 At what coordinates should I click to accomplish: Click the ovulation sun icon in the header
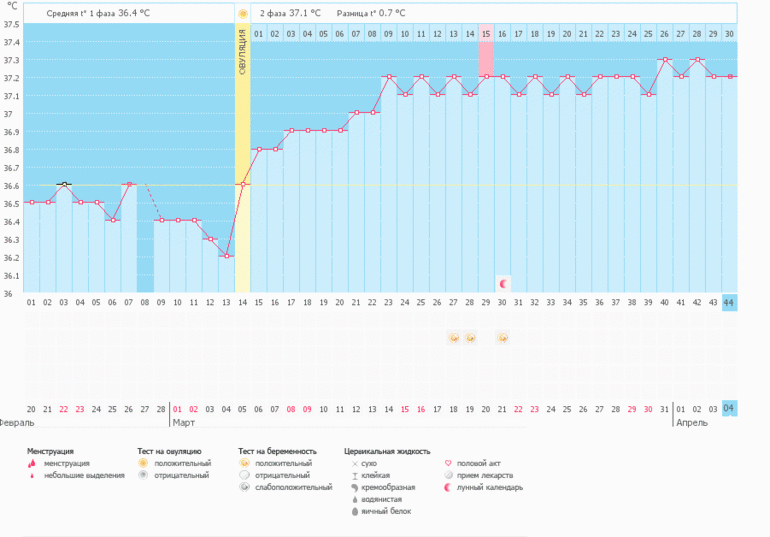[x=243, y=14]
